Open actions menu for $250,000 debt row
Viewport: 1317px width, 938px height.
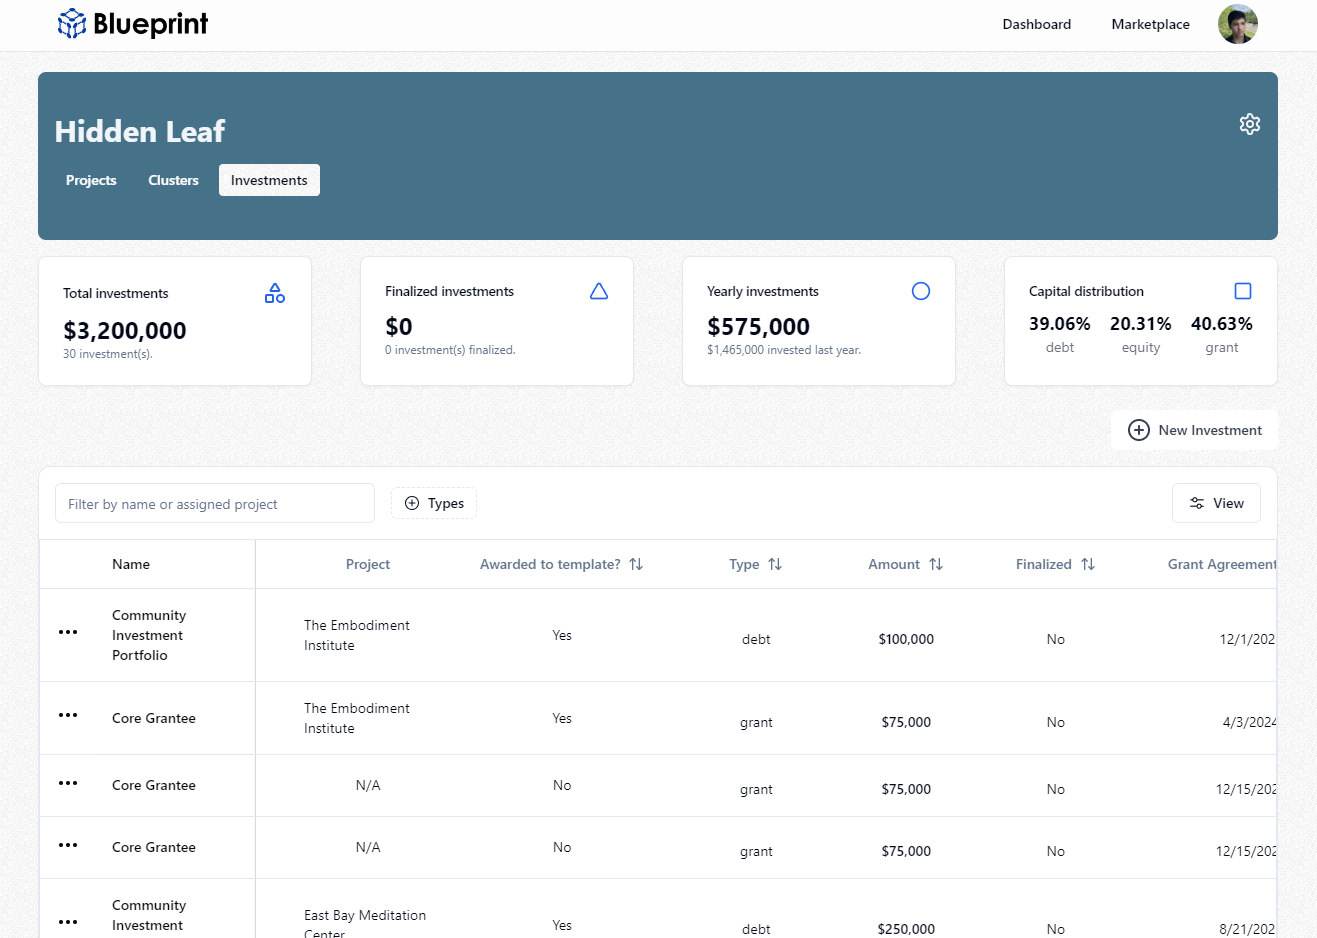68,922
